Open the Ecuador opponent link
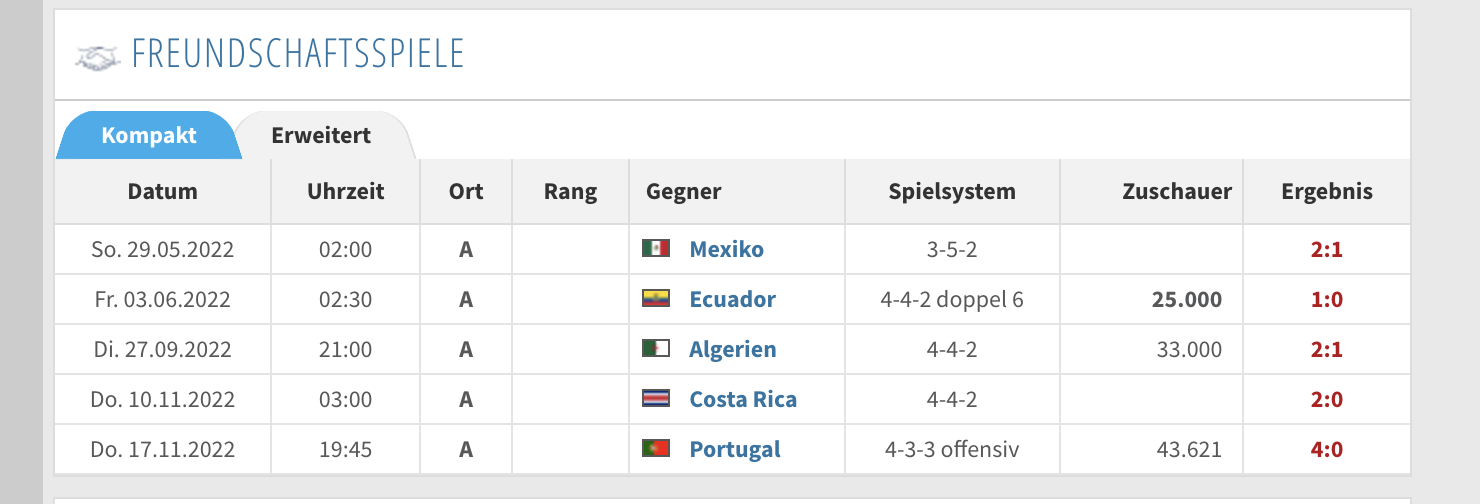1480x504 pixels. (733, 299)
